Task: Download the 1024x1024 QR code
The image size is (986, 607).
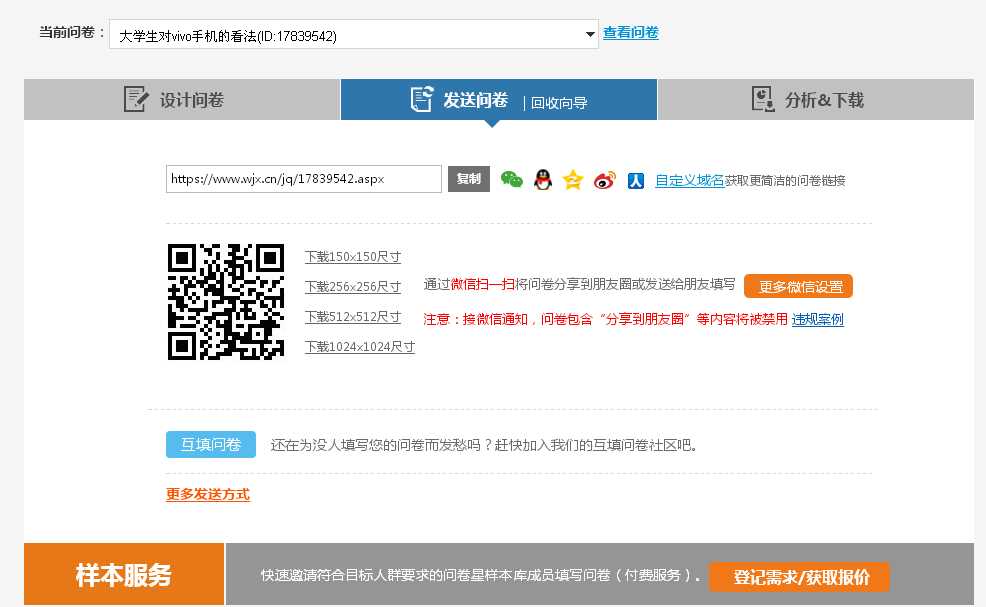Action: 360,347
